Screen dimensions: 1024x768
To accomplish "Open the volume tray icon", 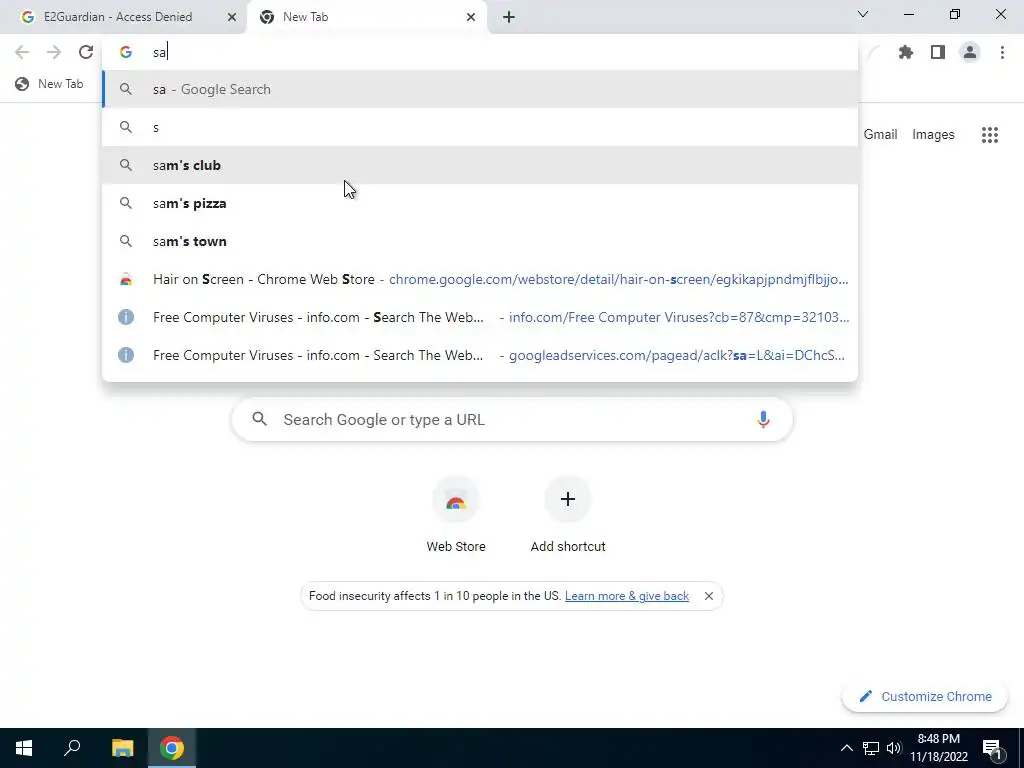I will tap(894, 748).
